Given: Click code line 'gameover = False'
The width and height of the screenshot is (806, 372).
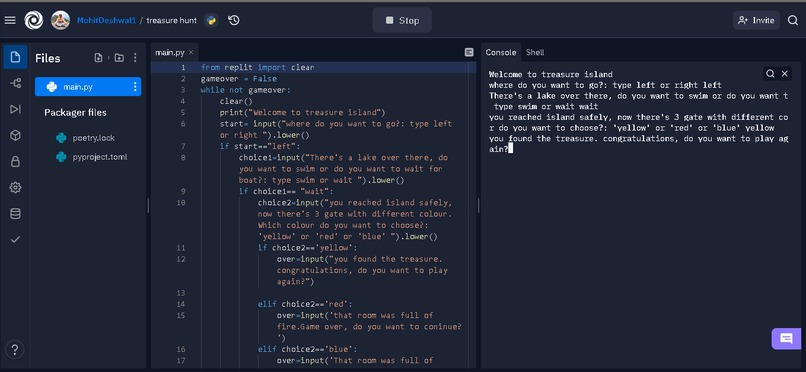Looking at the screenshot, I should coord(239,79).
